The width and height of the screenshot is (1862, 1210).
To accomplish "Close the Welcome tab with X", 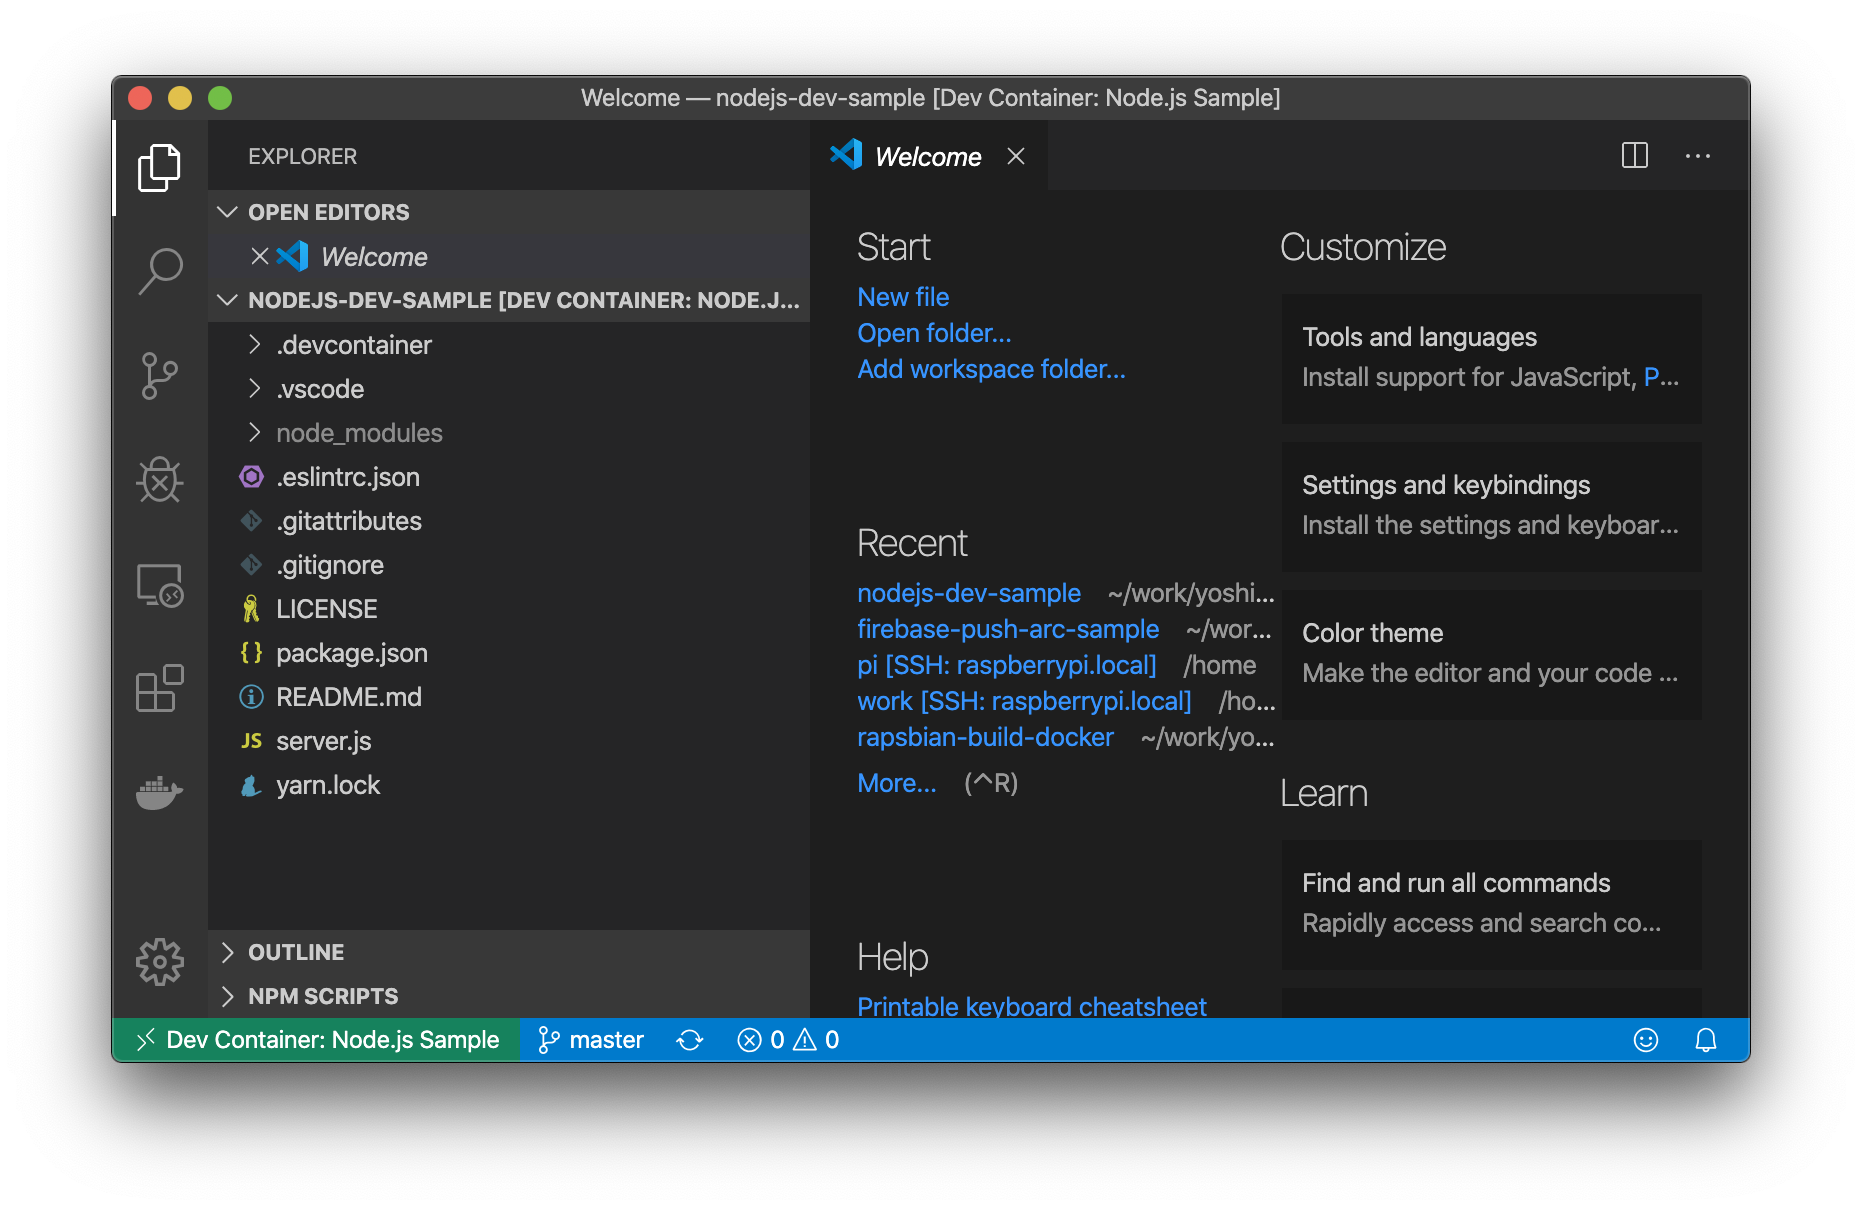I will click(x=1016, y=156).
